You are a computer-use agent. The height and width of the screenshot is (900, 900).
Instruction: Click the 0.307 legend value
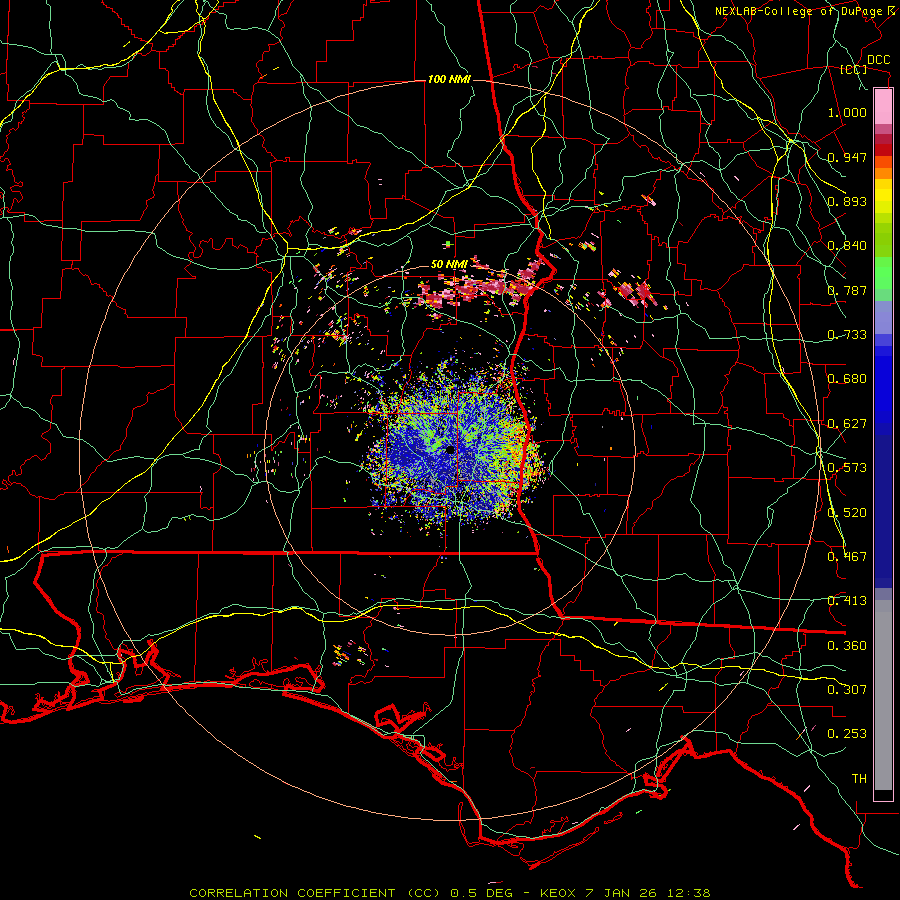point(847,690)
